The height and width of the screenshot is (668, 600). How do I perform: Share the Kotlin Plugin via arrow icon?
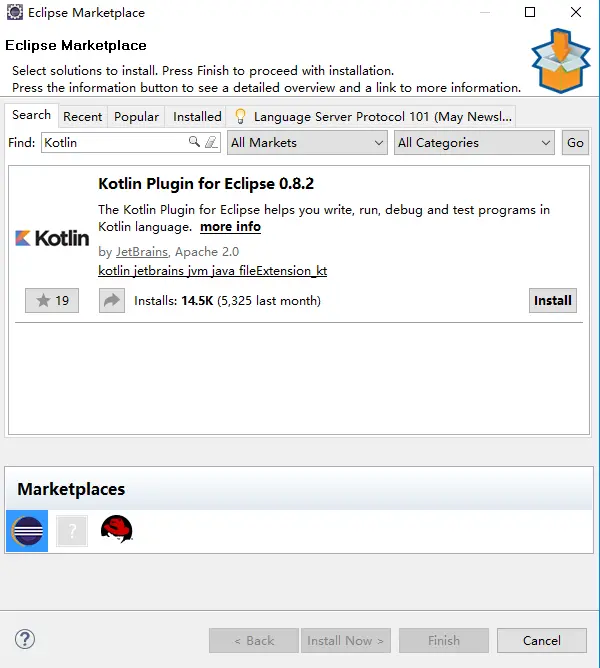click(x=112, y=300)
